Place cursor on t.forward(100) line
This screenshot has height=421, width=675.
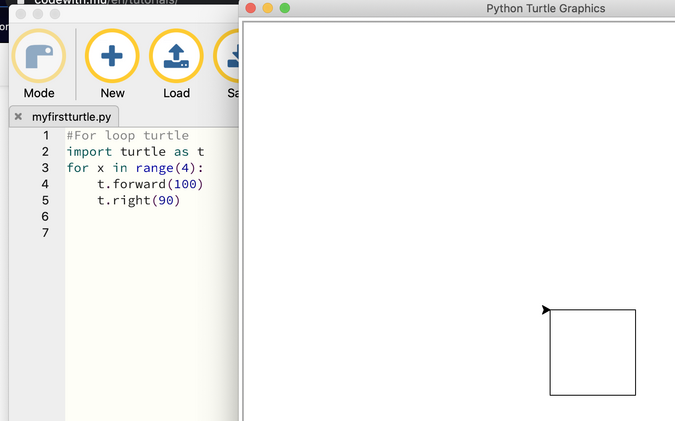[150, 184]
